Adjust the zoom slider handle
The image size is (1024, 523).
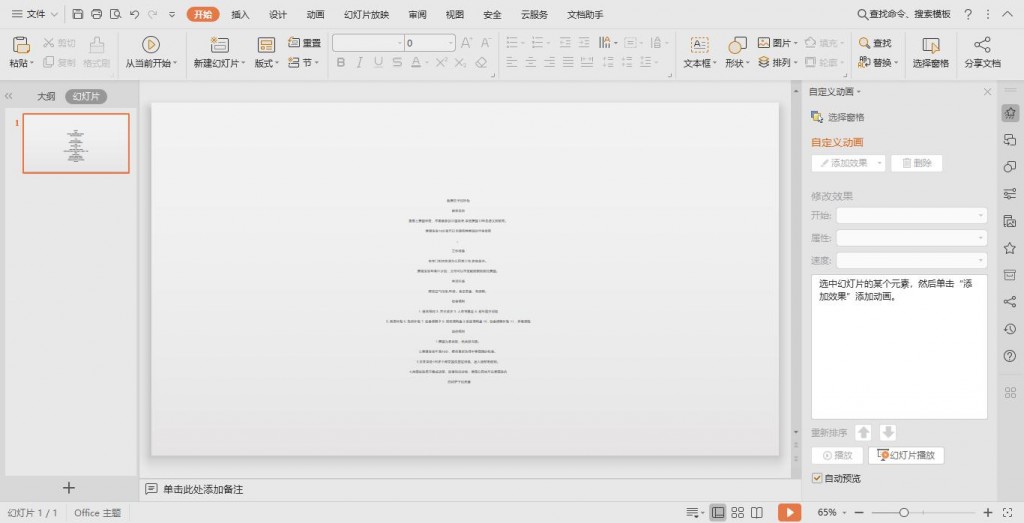904,513
